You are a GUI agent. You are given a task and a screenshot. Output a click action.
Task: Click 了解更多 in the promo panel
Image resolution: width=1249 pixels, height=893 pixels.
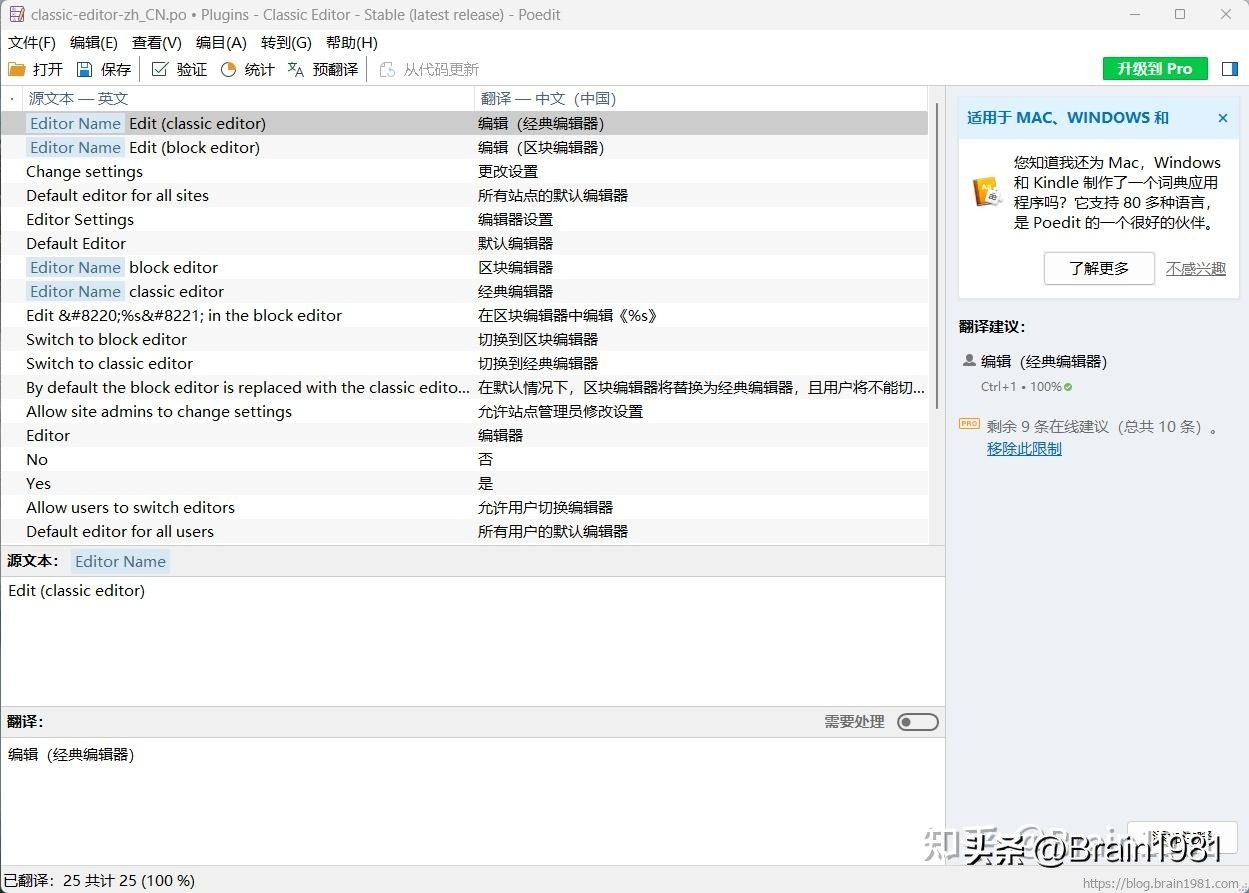(x=1098, y=268)
